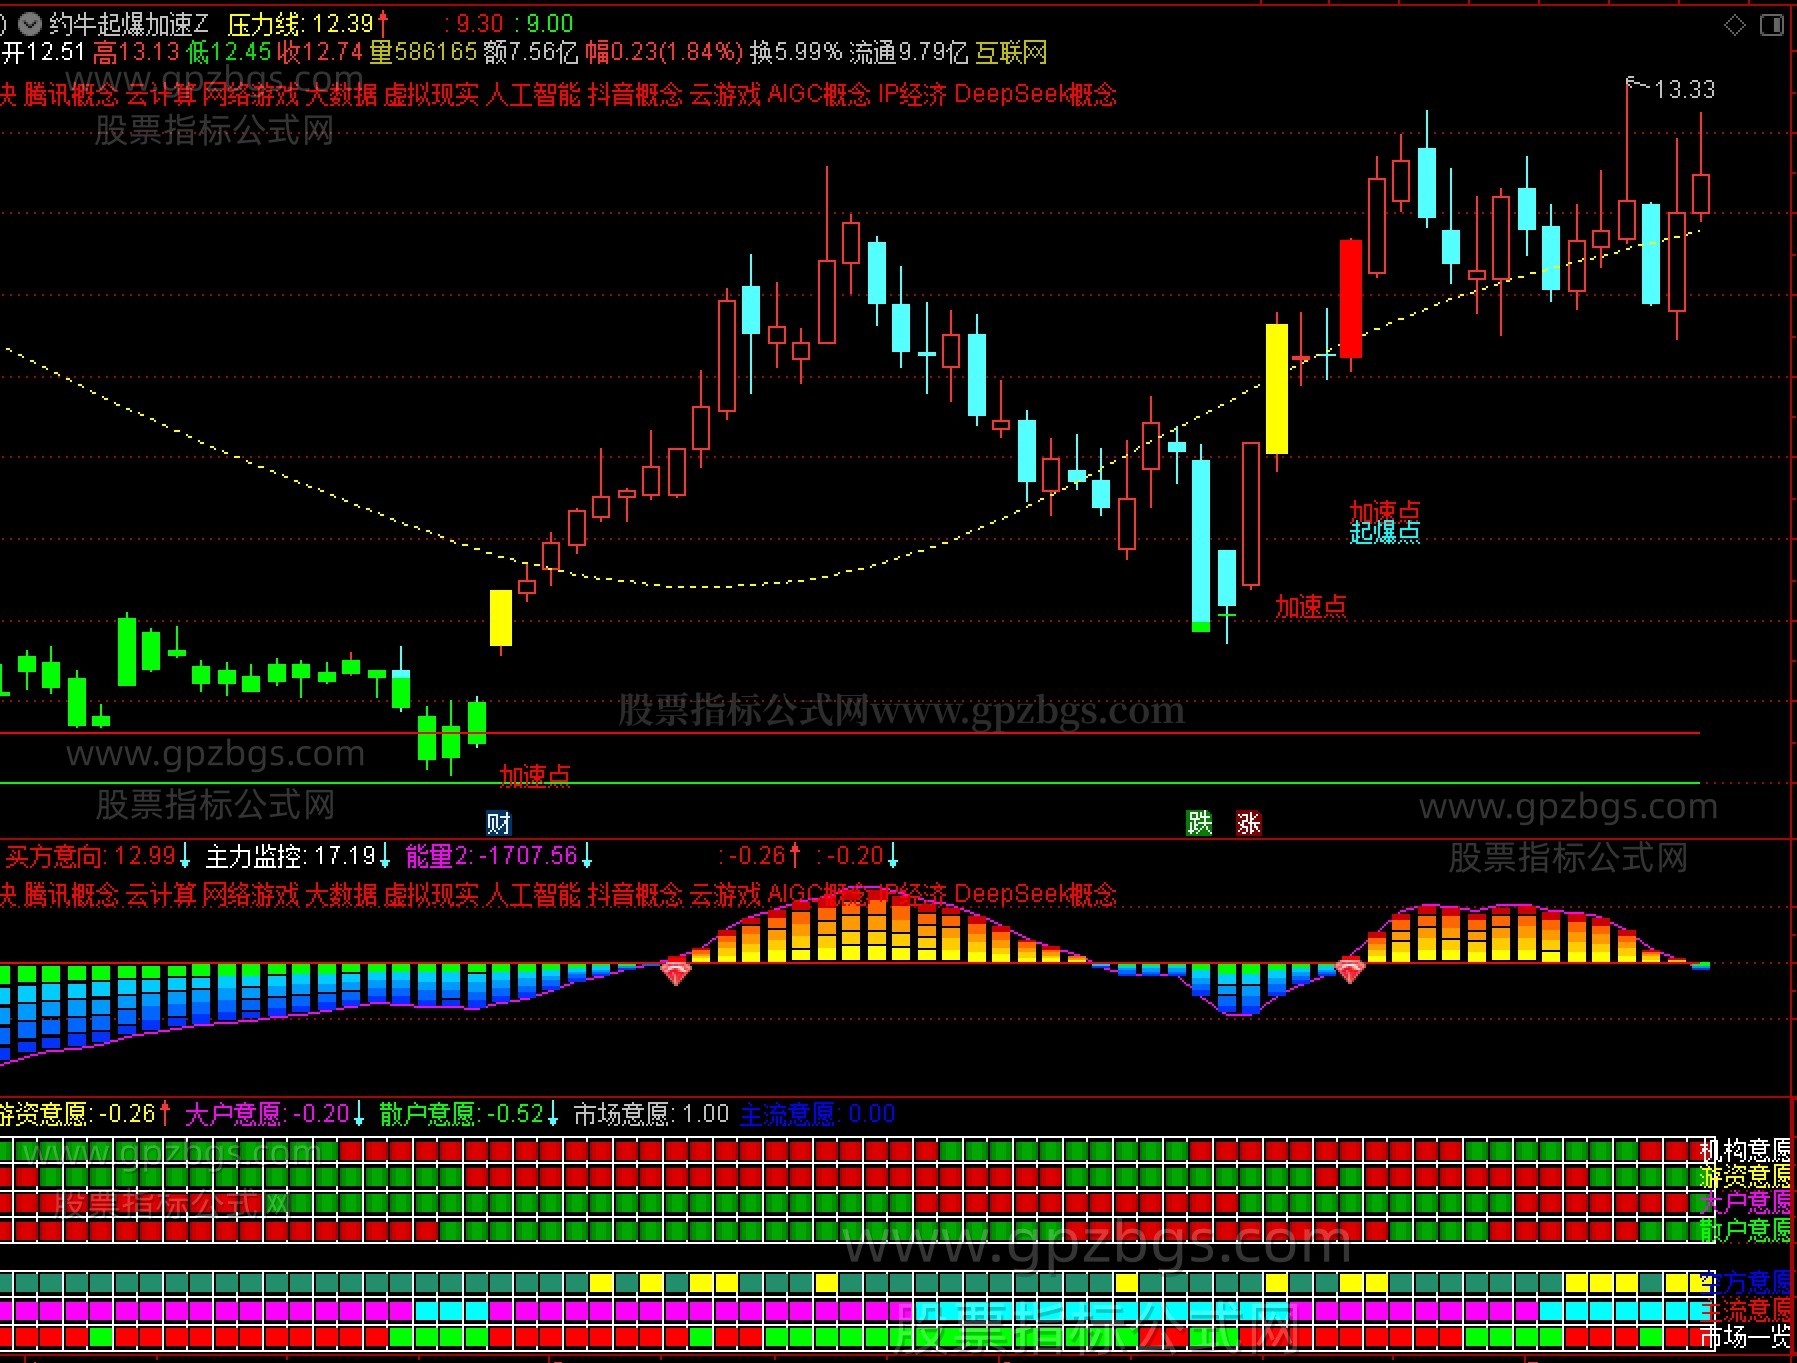The width and height of the screenshot is (1797, 1363).
Task: Open 虚拟现实 concept in main chart header
Action: point(432,95)
